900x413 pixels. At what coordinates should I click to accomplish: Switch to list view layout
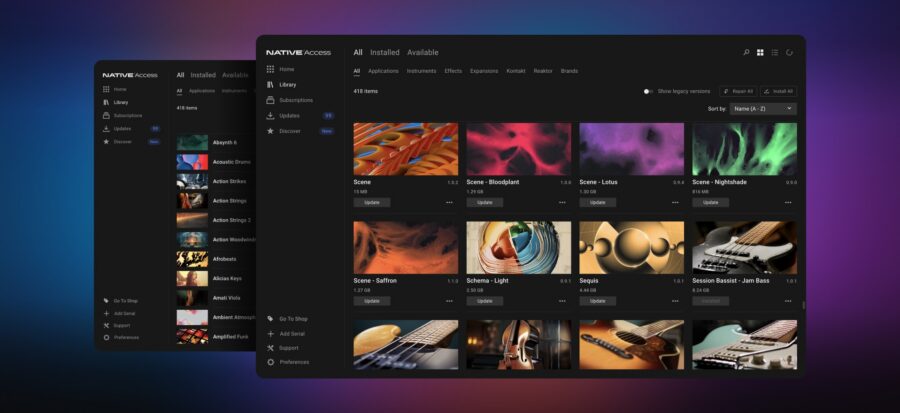coord(775,52)
